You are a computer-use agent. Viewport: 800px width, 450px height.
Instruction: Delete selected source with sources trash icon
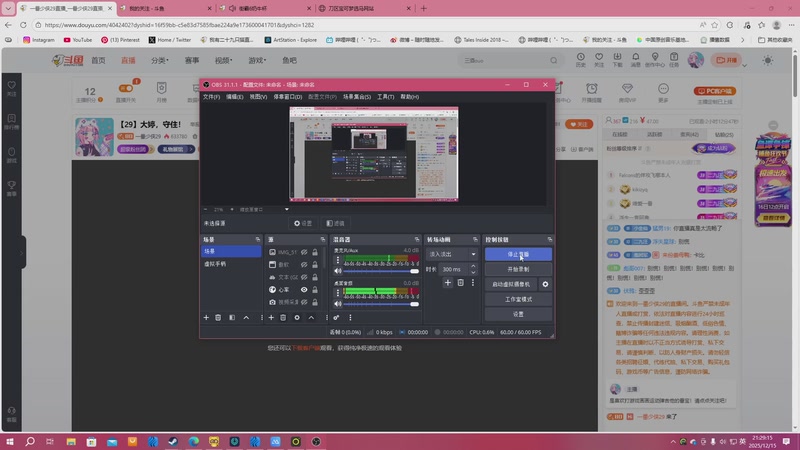(283, 317)
